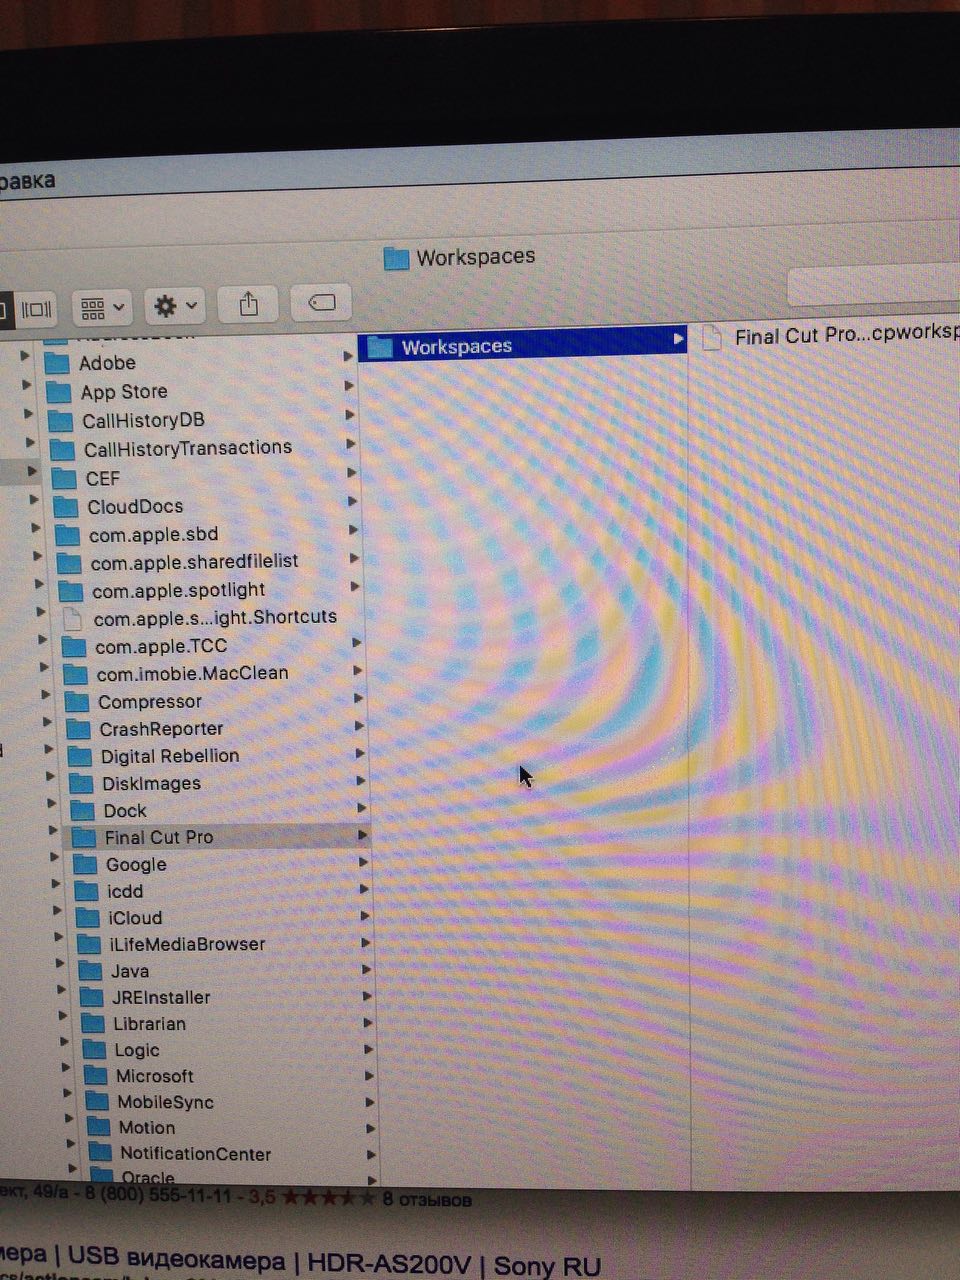
Task: Click the DiskImages folder icon
Action: tap(82, 784)
